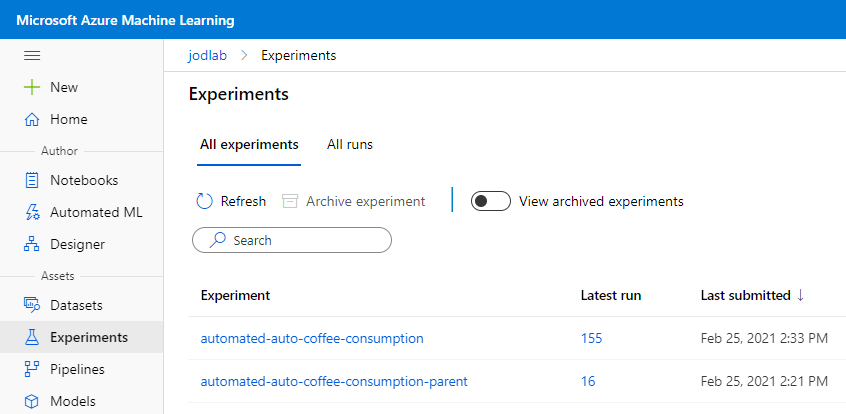Image resolution: width=846 pixels, height=414 pixels.
Task: Open automated-auto-coffee-consumption experiment link
Action: [x=312, y=339]
